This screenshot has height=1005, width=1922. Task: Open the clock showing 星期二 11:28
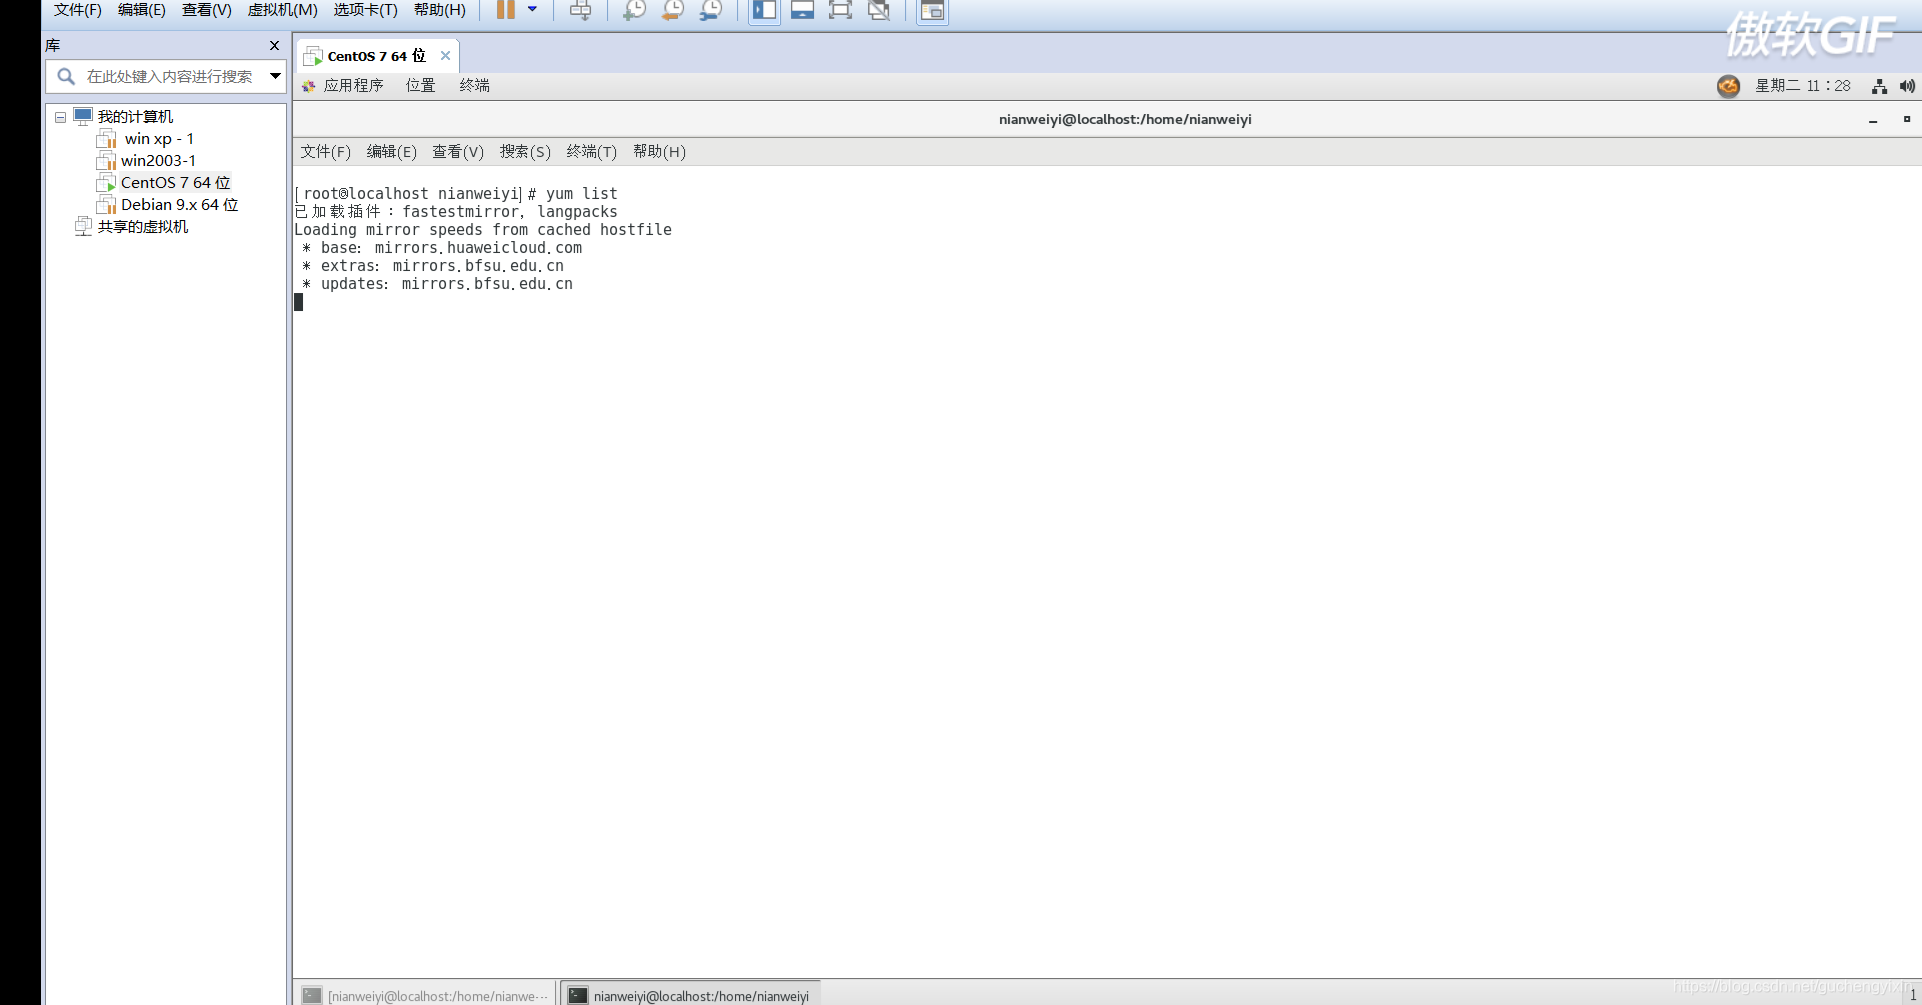(x=1802, y=86)
